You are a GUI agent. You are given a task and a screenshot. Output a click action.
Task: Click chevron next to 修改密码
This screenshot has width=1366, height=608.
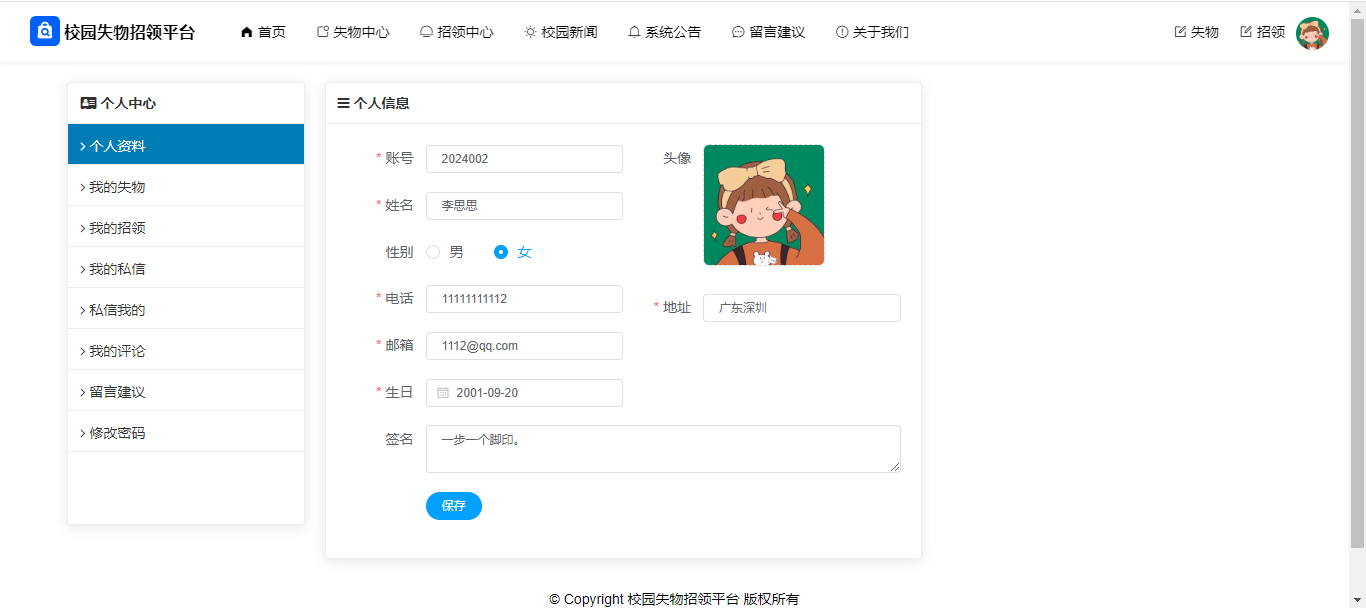click(x=82, y=433)
